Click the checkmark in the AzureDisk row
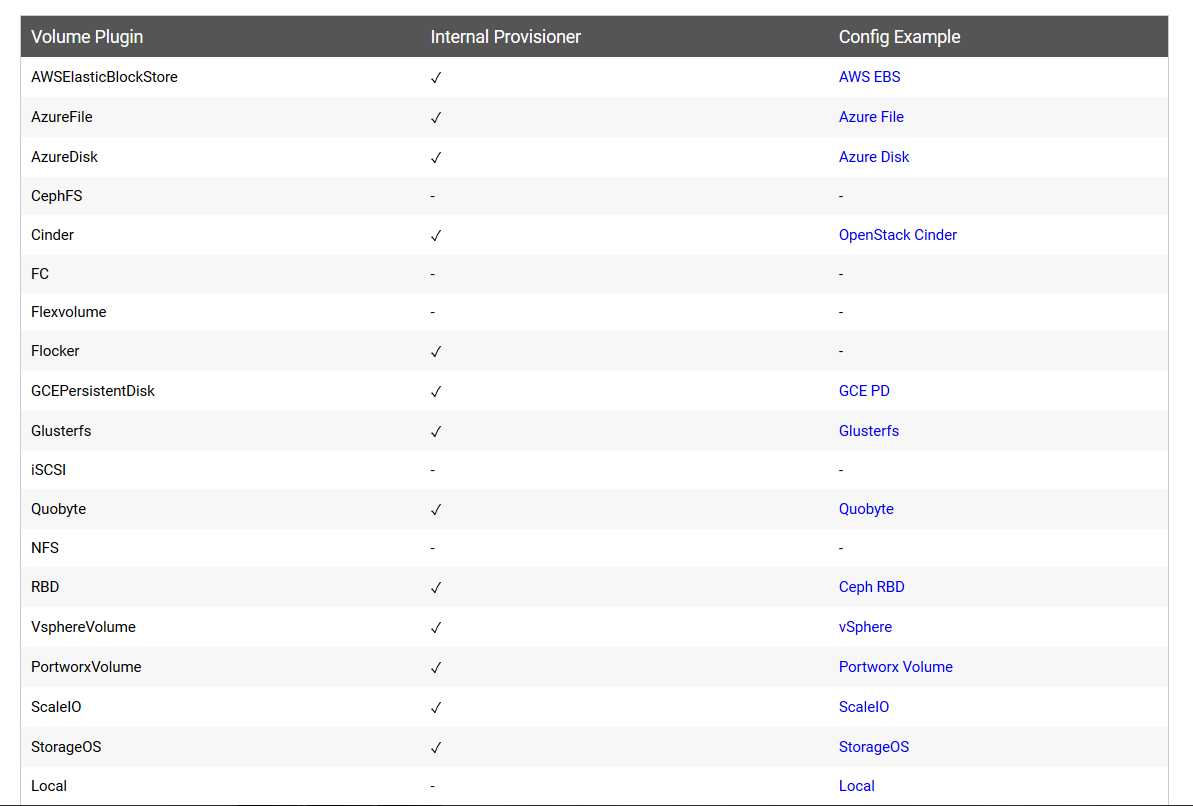 tap(436, 158)
